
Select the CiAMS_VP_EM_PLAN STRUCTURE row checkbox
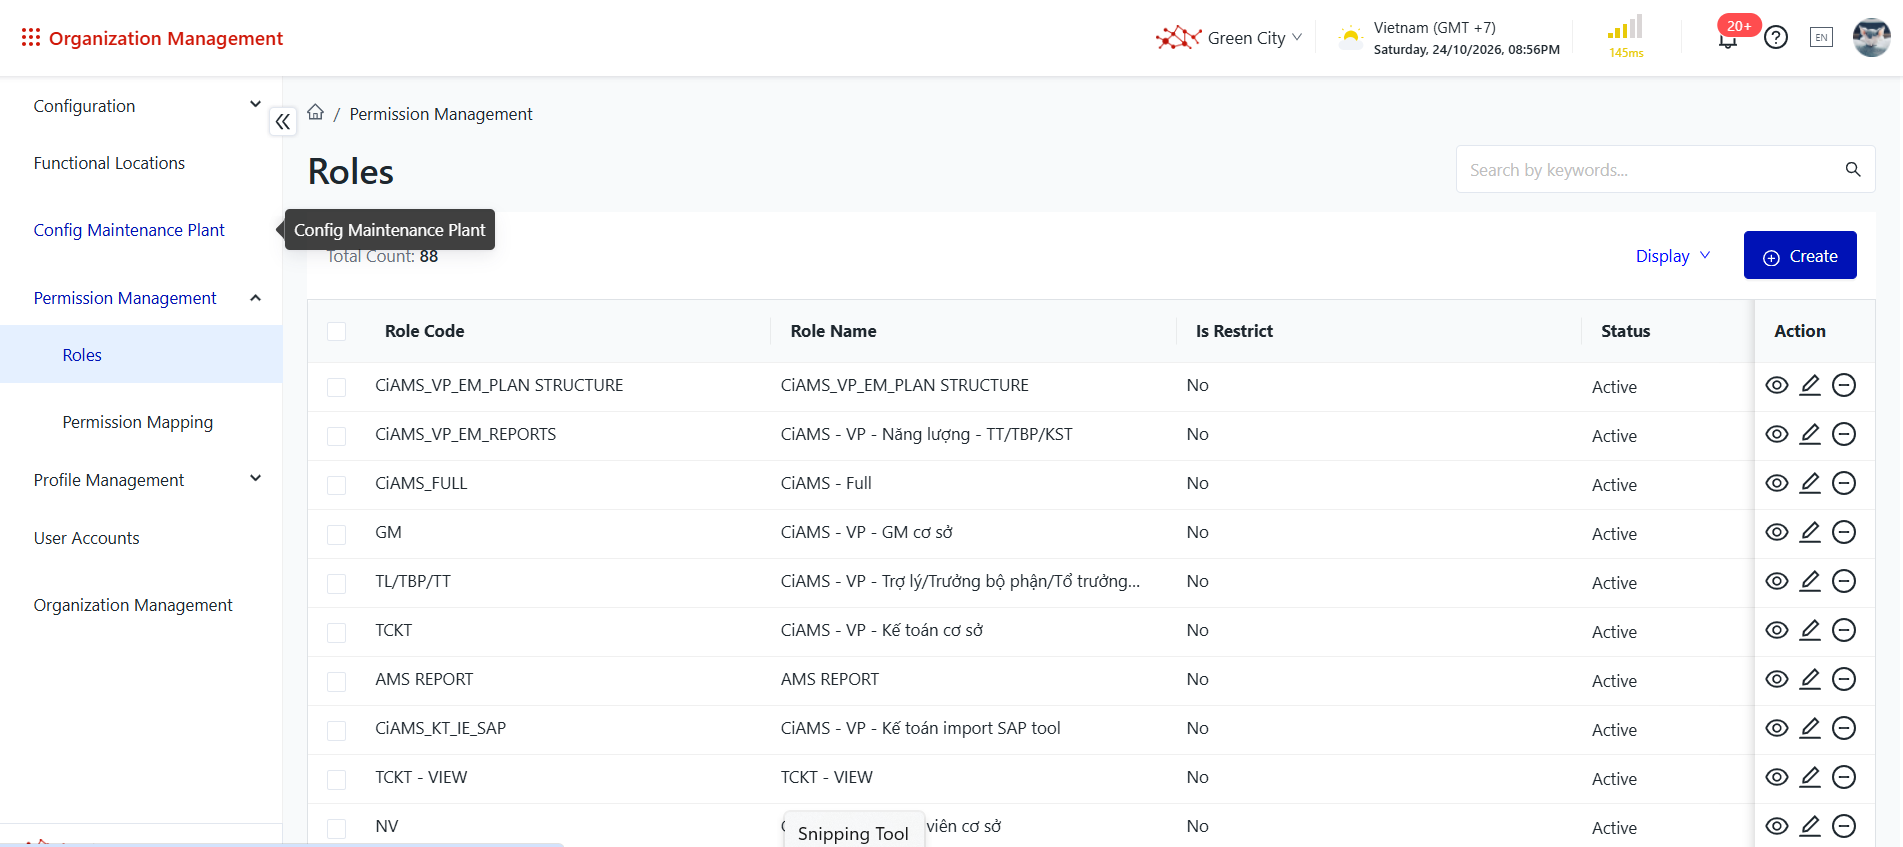[337, 387]
